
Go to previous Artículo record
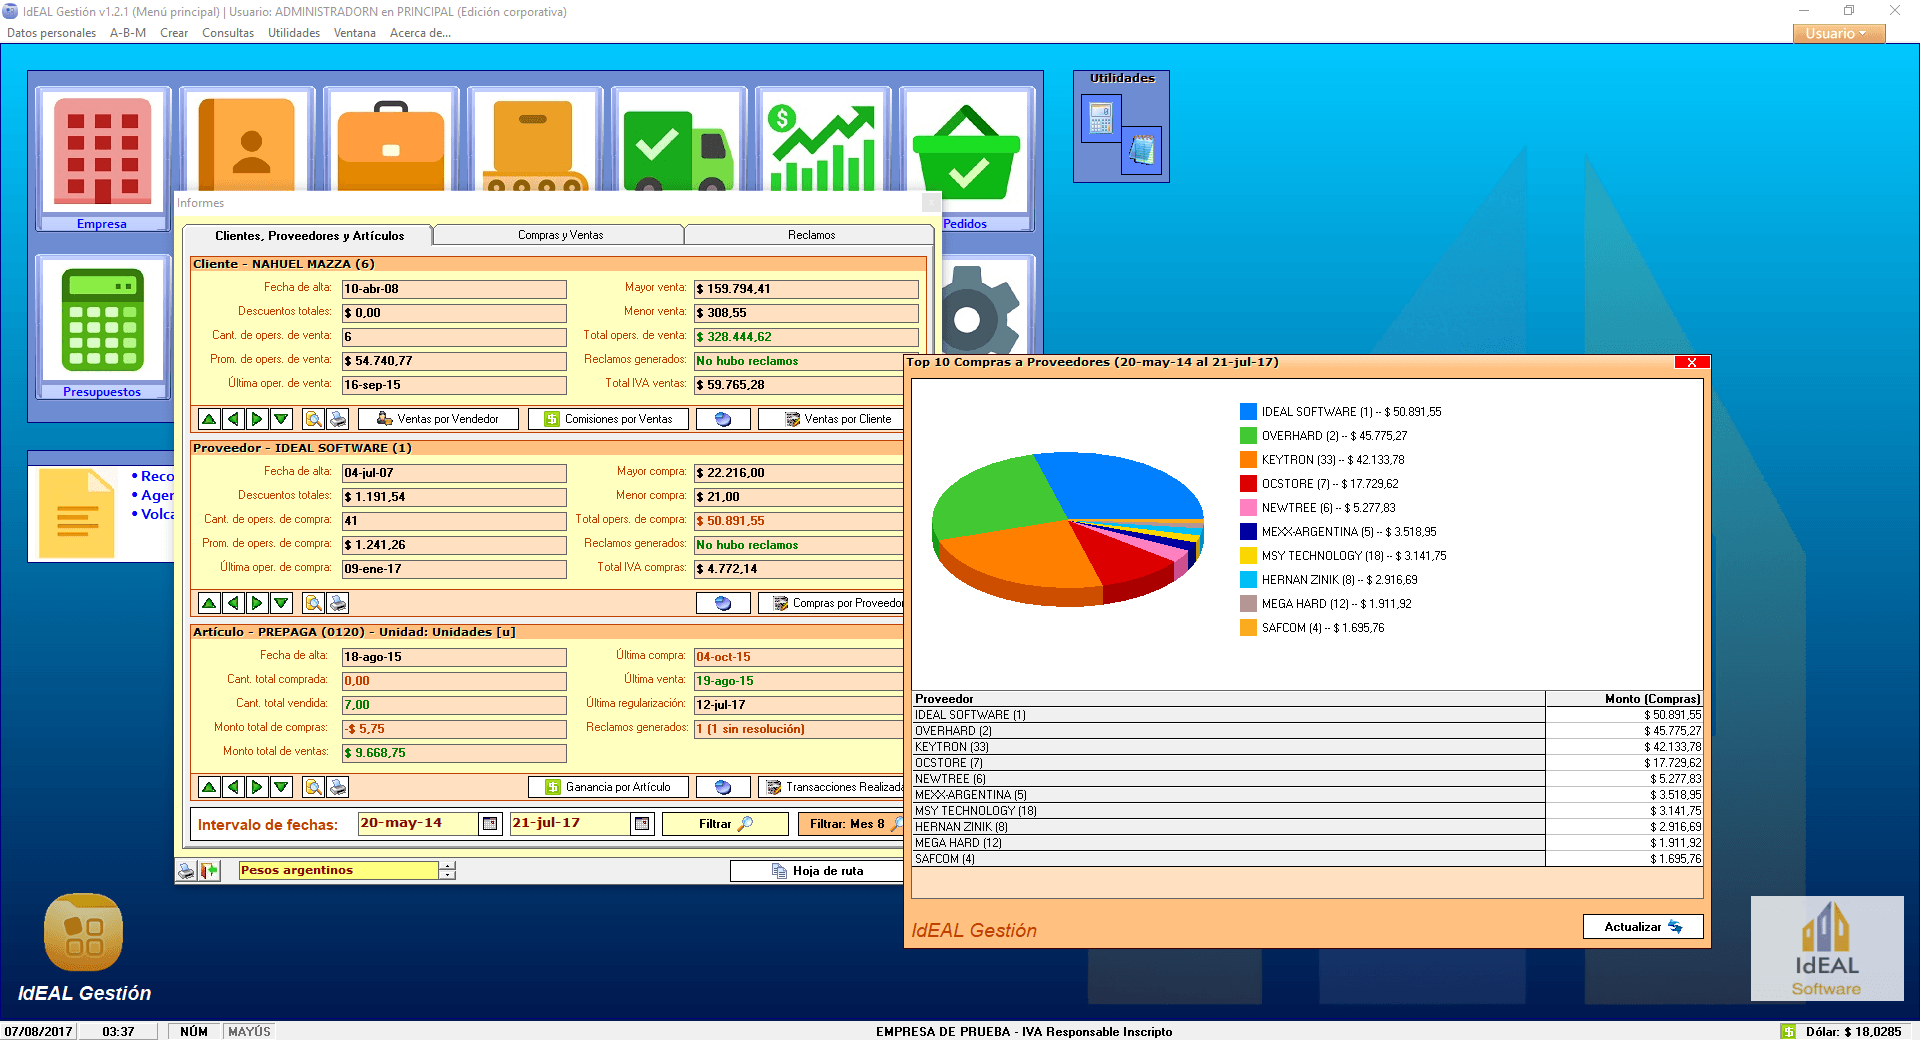coord(233,787)
